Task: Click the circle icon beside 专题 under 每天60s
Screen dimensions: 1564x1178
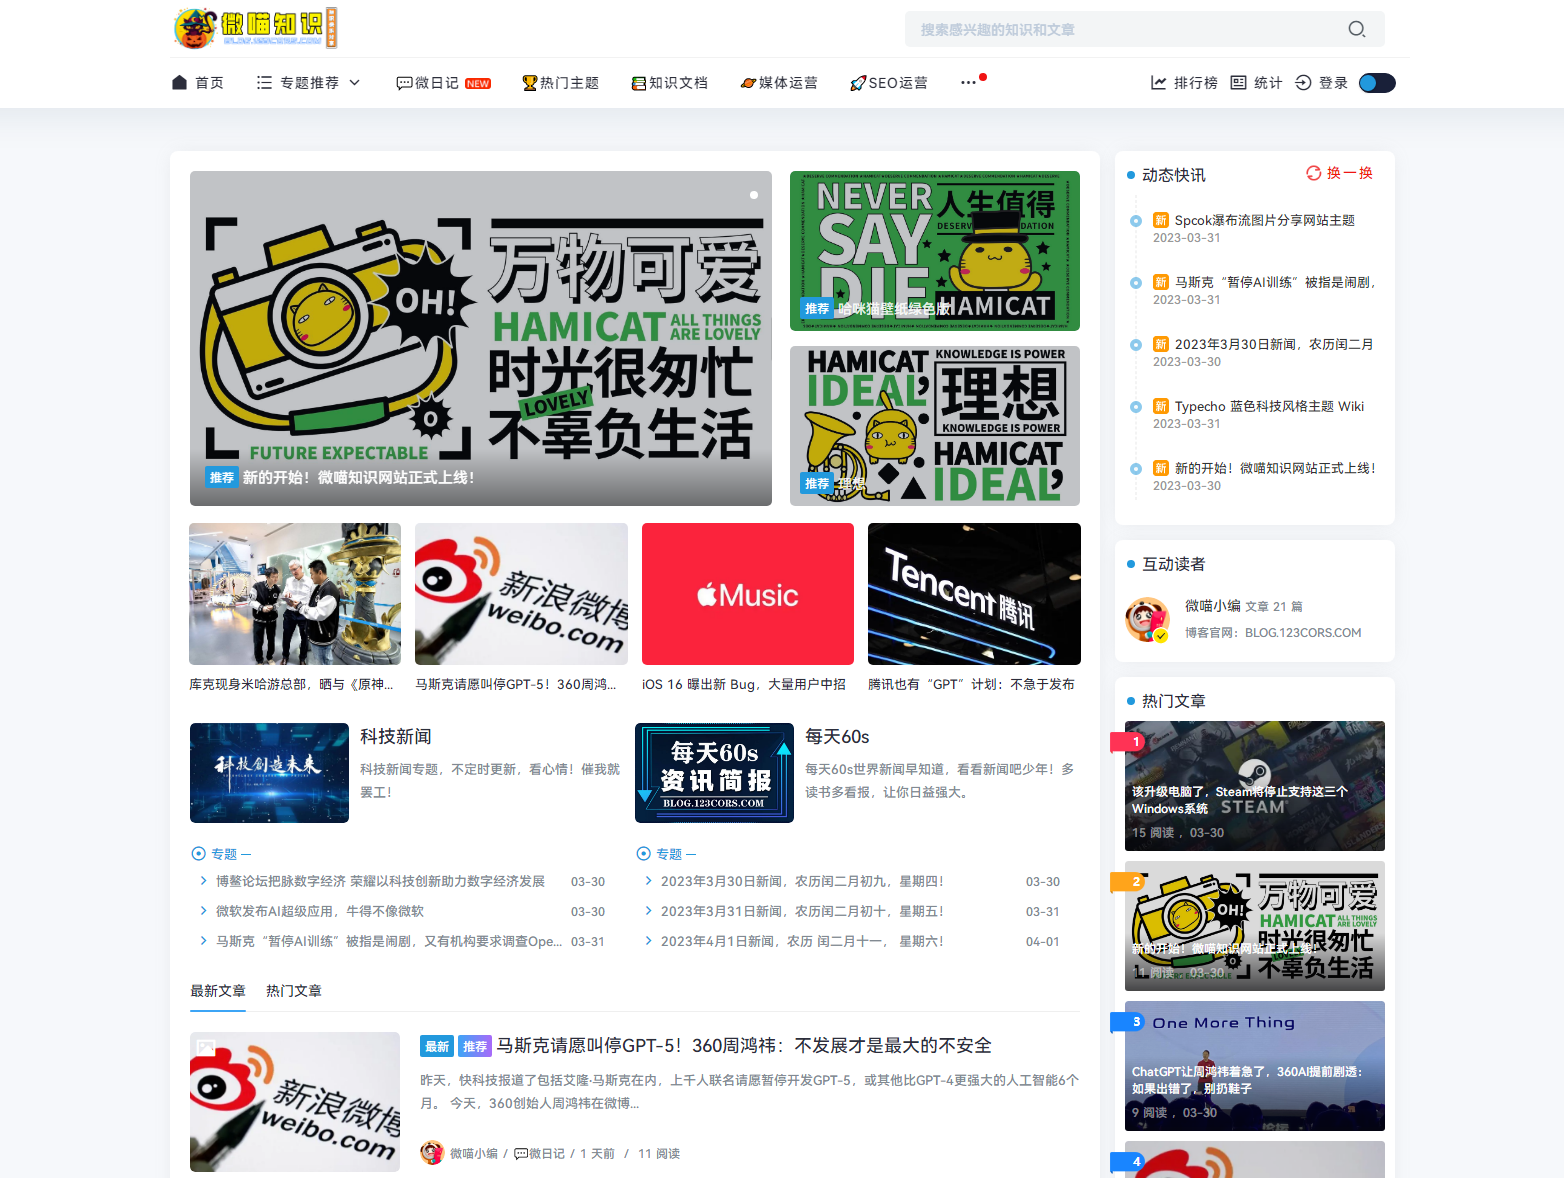Action: pos(644,854)
